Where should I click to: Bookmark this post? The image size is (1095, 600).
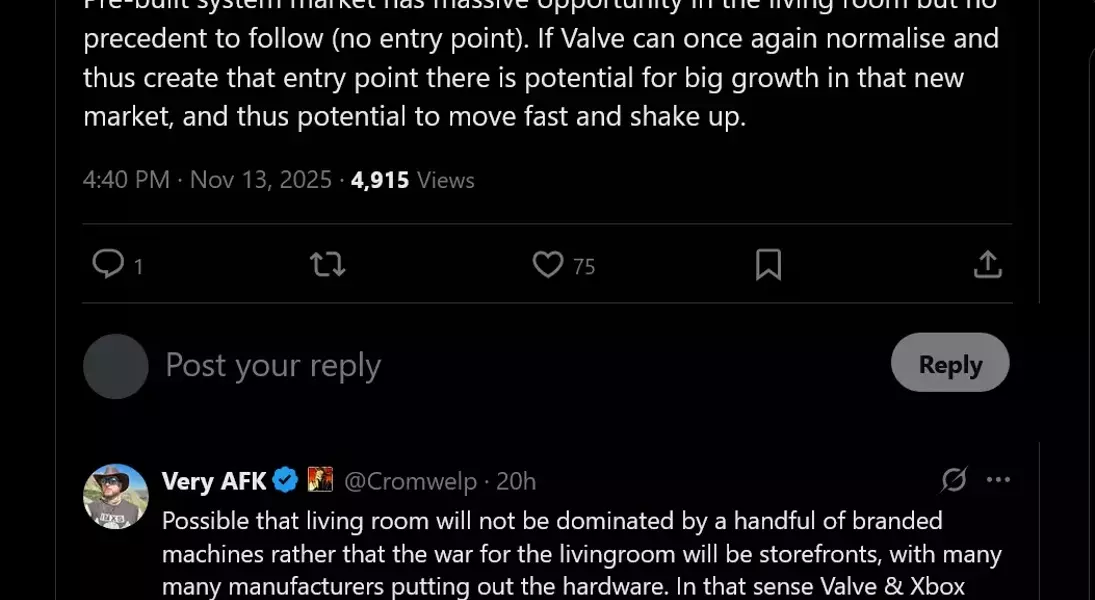pos(768,264)
